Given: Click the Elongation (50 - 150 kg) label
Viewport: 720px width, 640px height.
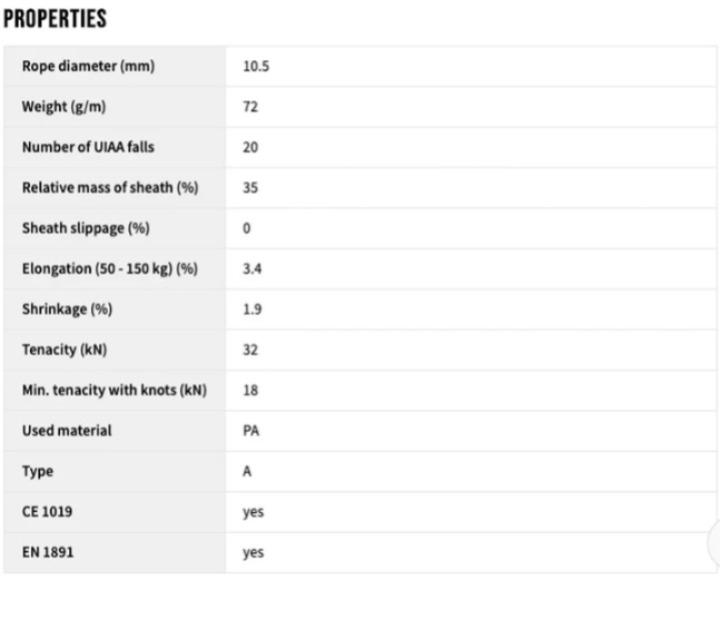Looking at the screenshot, I should [x=110, y=269].
